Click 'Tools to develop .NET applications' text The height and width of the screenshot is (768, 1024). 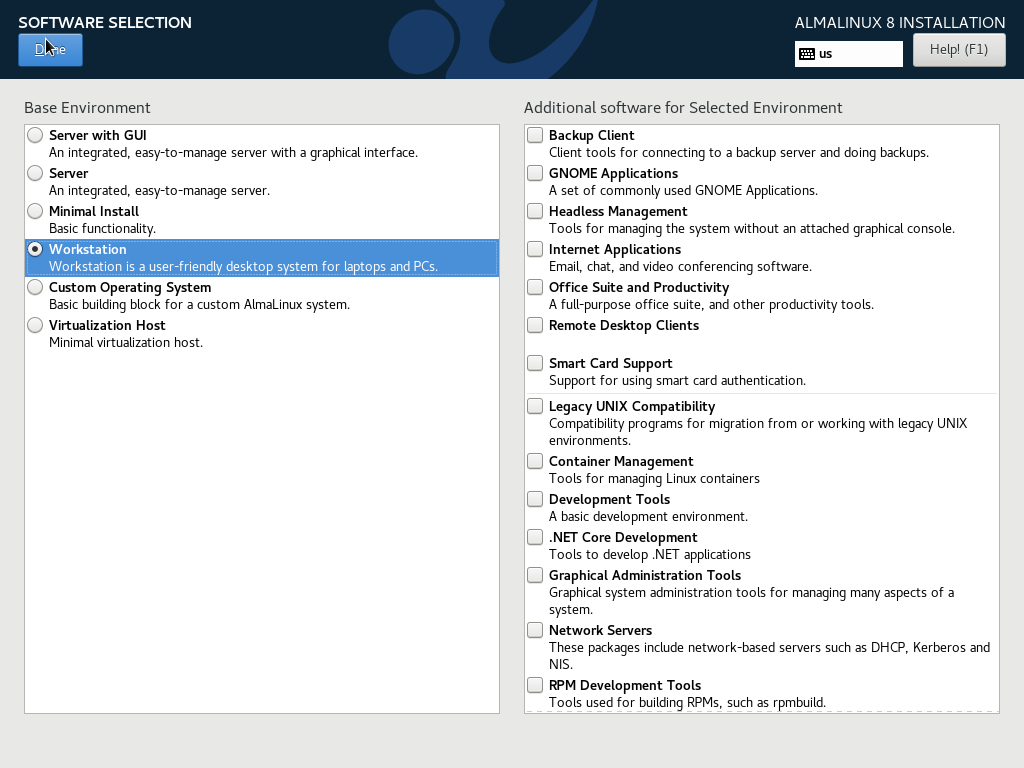click(x=650, y=554)
